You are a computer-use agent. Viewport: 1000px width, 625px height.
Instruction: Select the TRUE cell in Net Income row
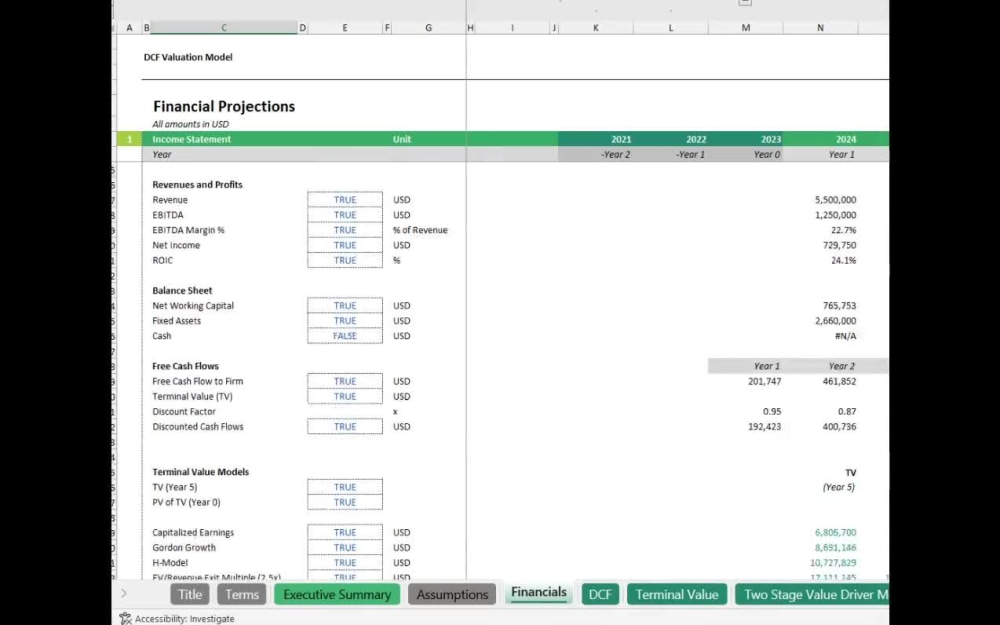coord(345,245)
